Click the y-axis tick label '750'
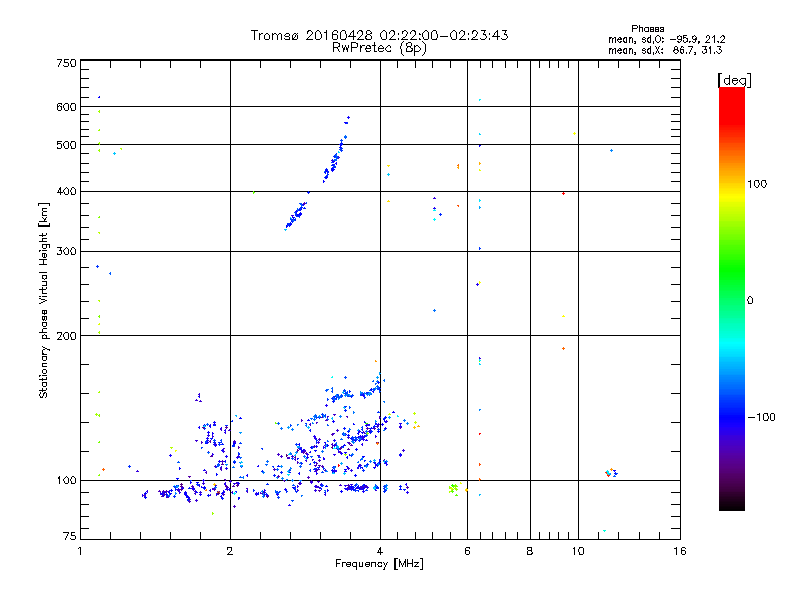Screen dimensions: 800x600 pos(66,63)
